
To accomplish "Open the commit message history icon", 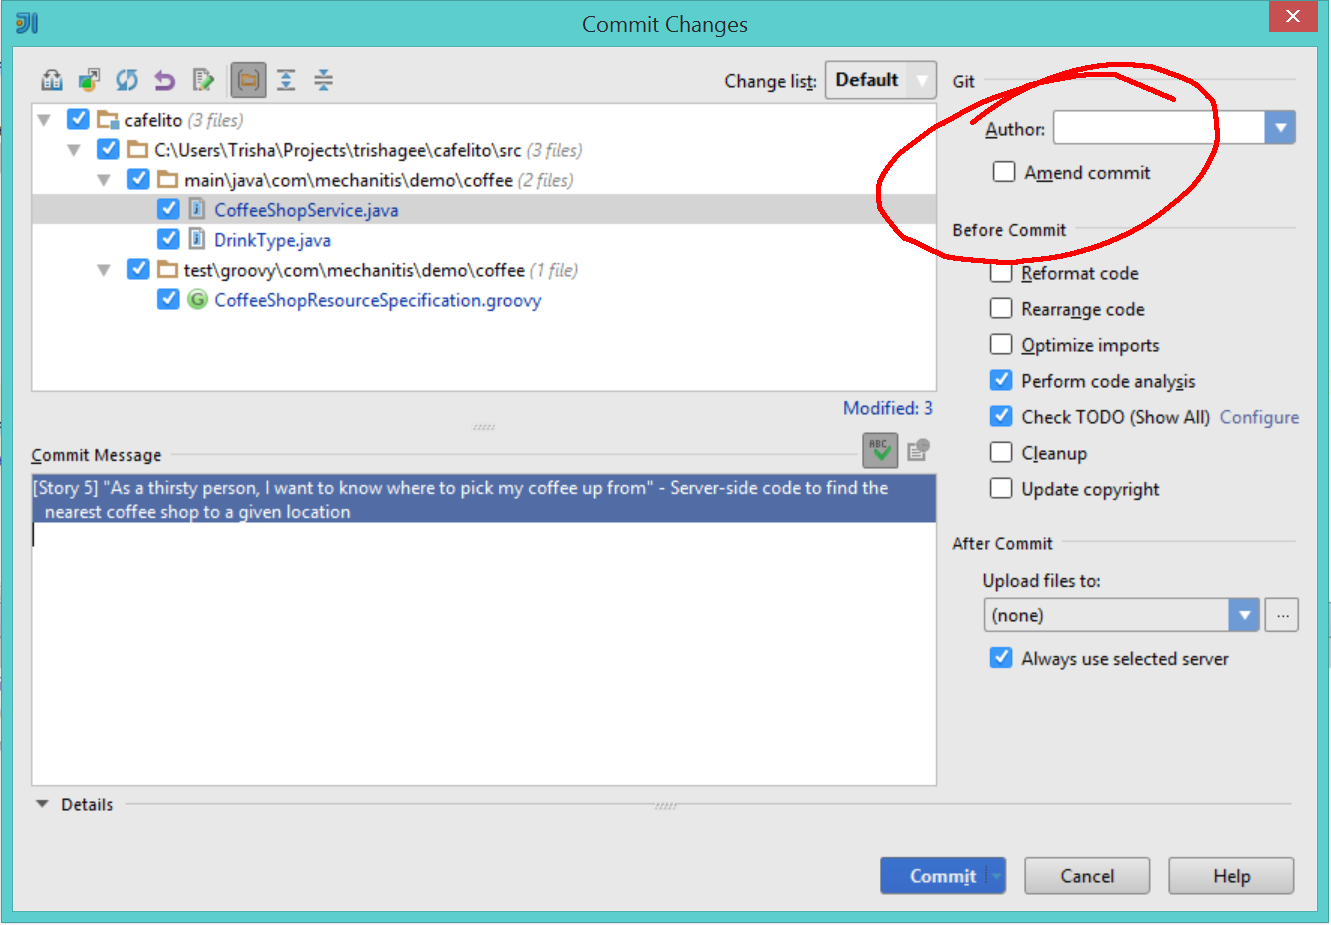I will (918, 450).
